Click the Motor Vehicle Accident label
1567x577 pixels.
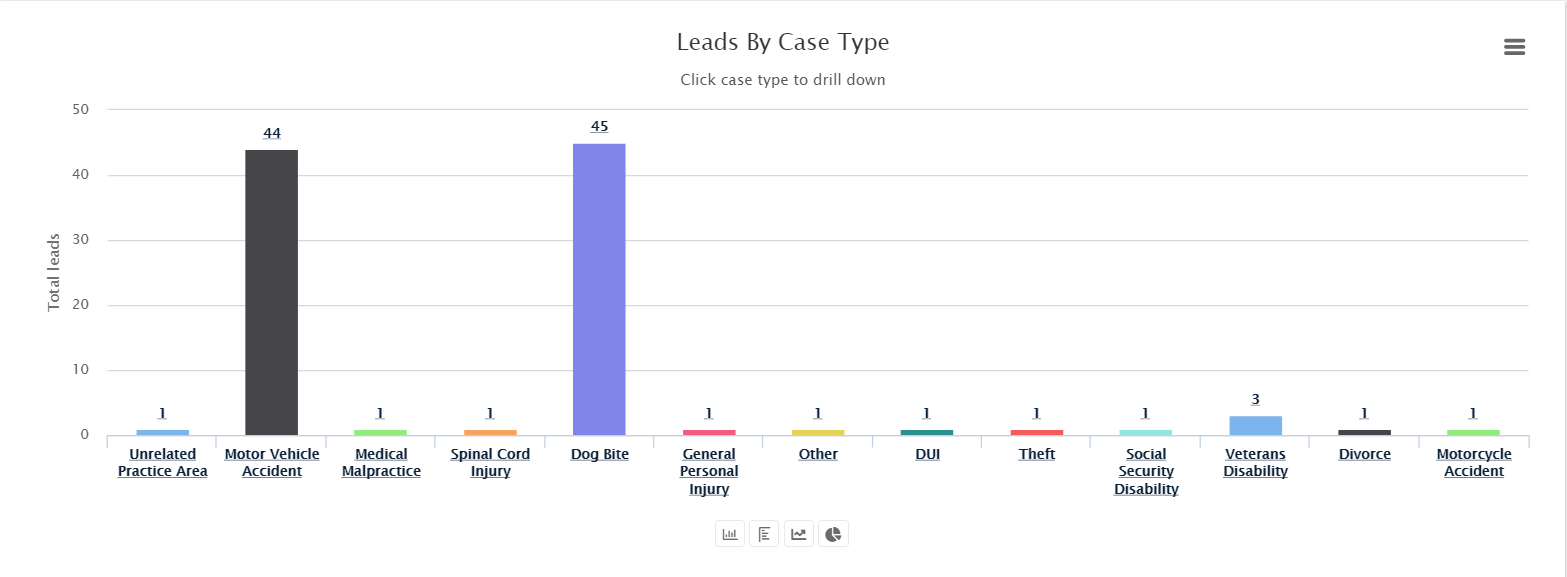[x=272, y=463]
